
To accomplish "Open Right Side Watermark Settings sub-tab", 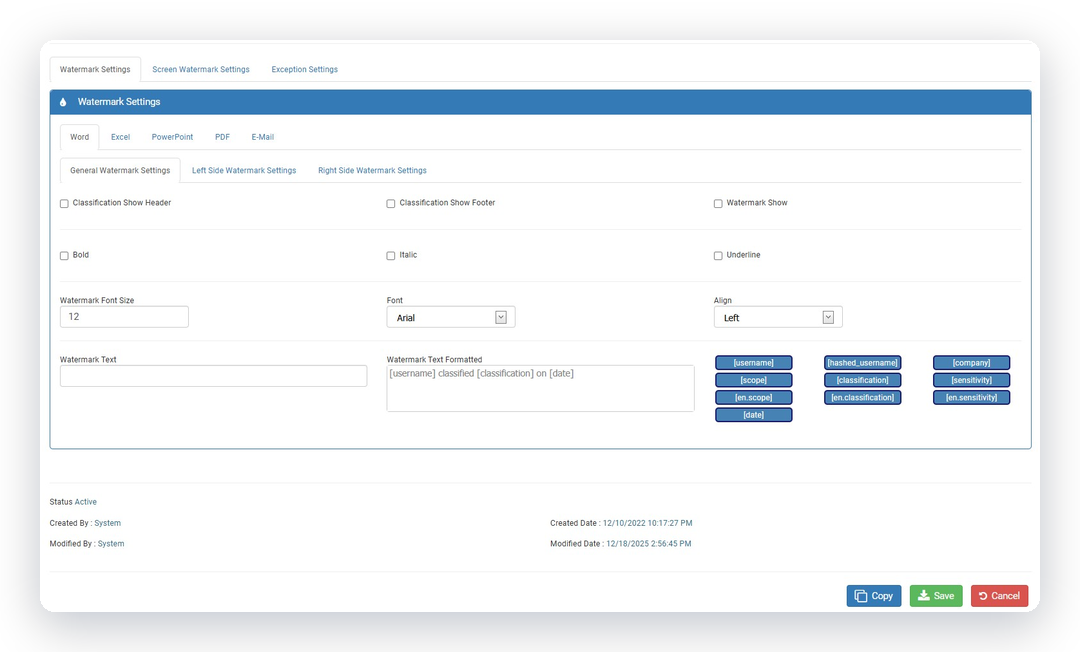I will point(372,170).
